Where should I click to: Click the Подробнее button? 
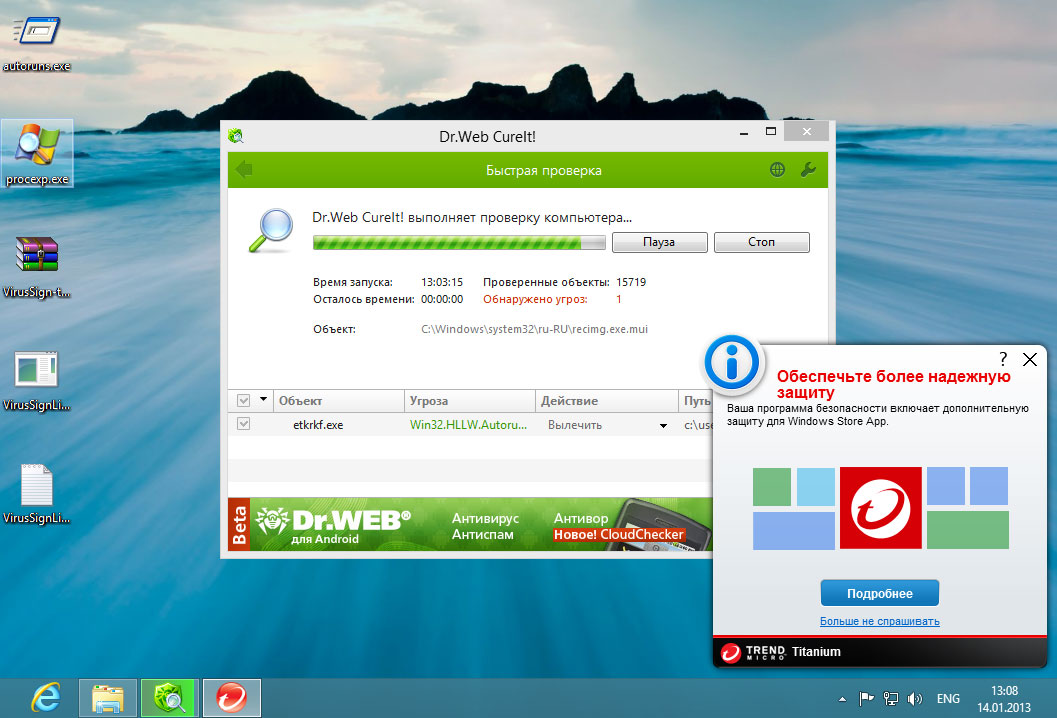click(x=880, y=593)
